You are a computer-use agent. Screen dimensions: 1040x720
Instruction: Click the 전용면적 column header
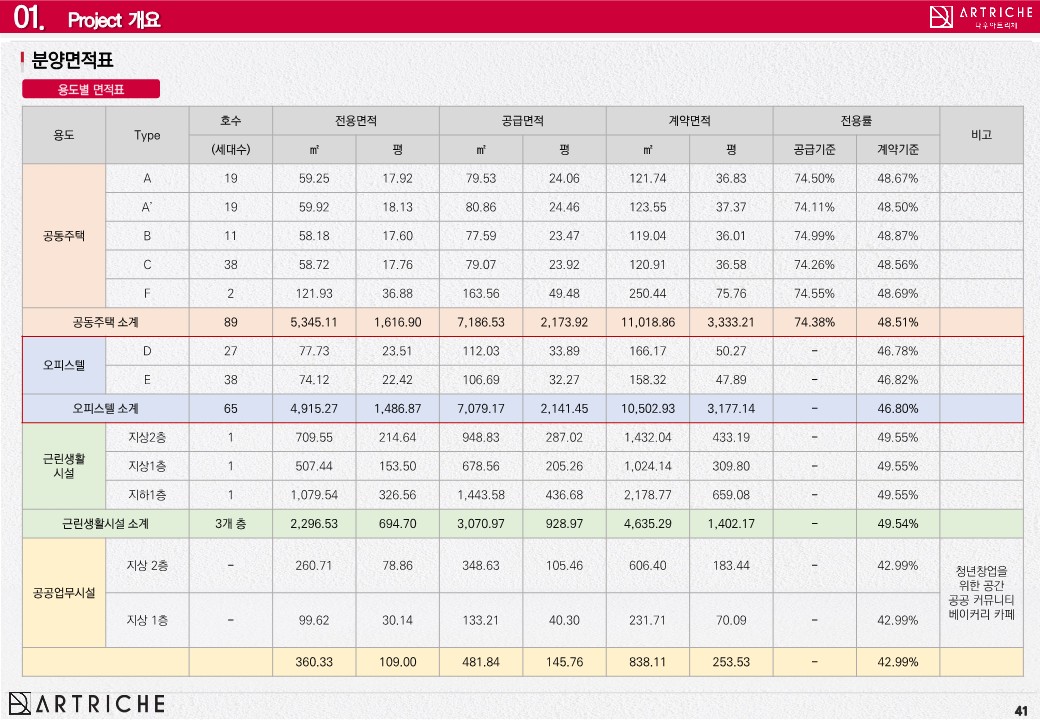(x=356, y=121)
